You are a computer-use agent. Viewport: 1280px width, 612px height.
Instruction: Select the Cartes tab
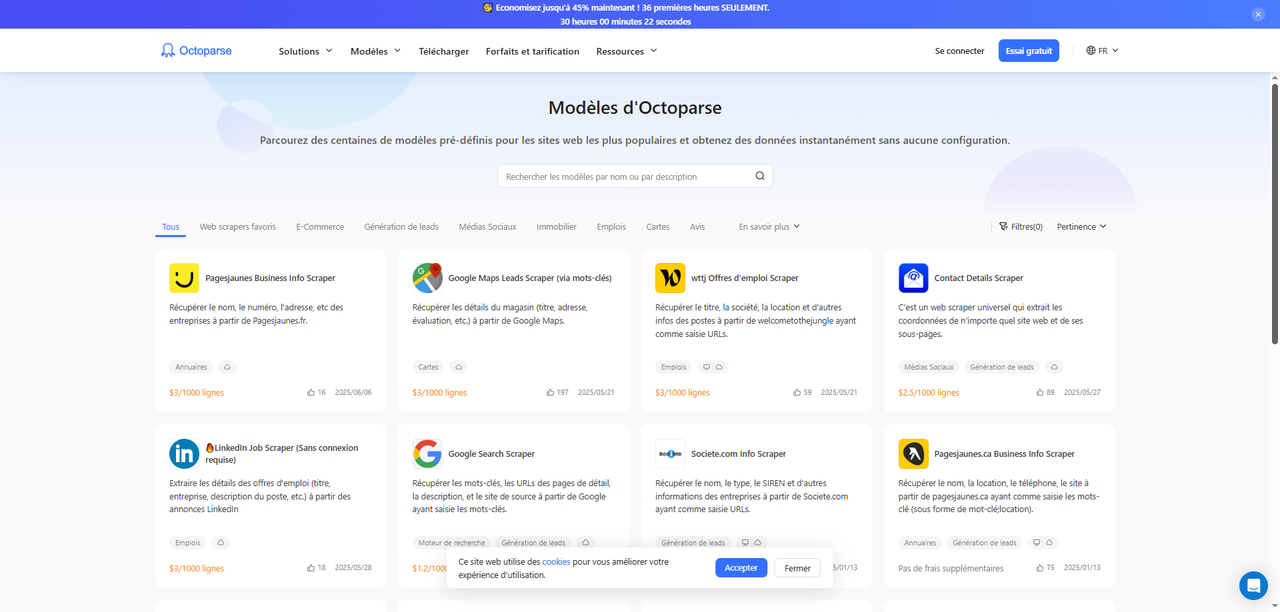[x=658, y=227]
